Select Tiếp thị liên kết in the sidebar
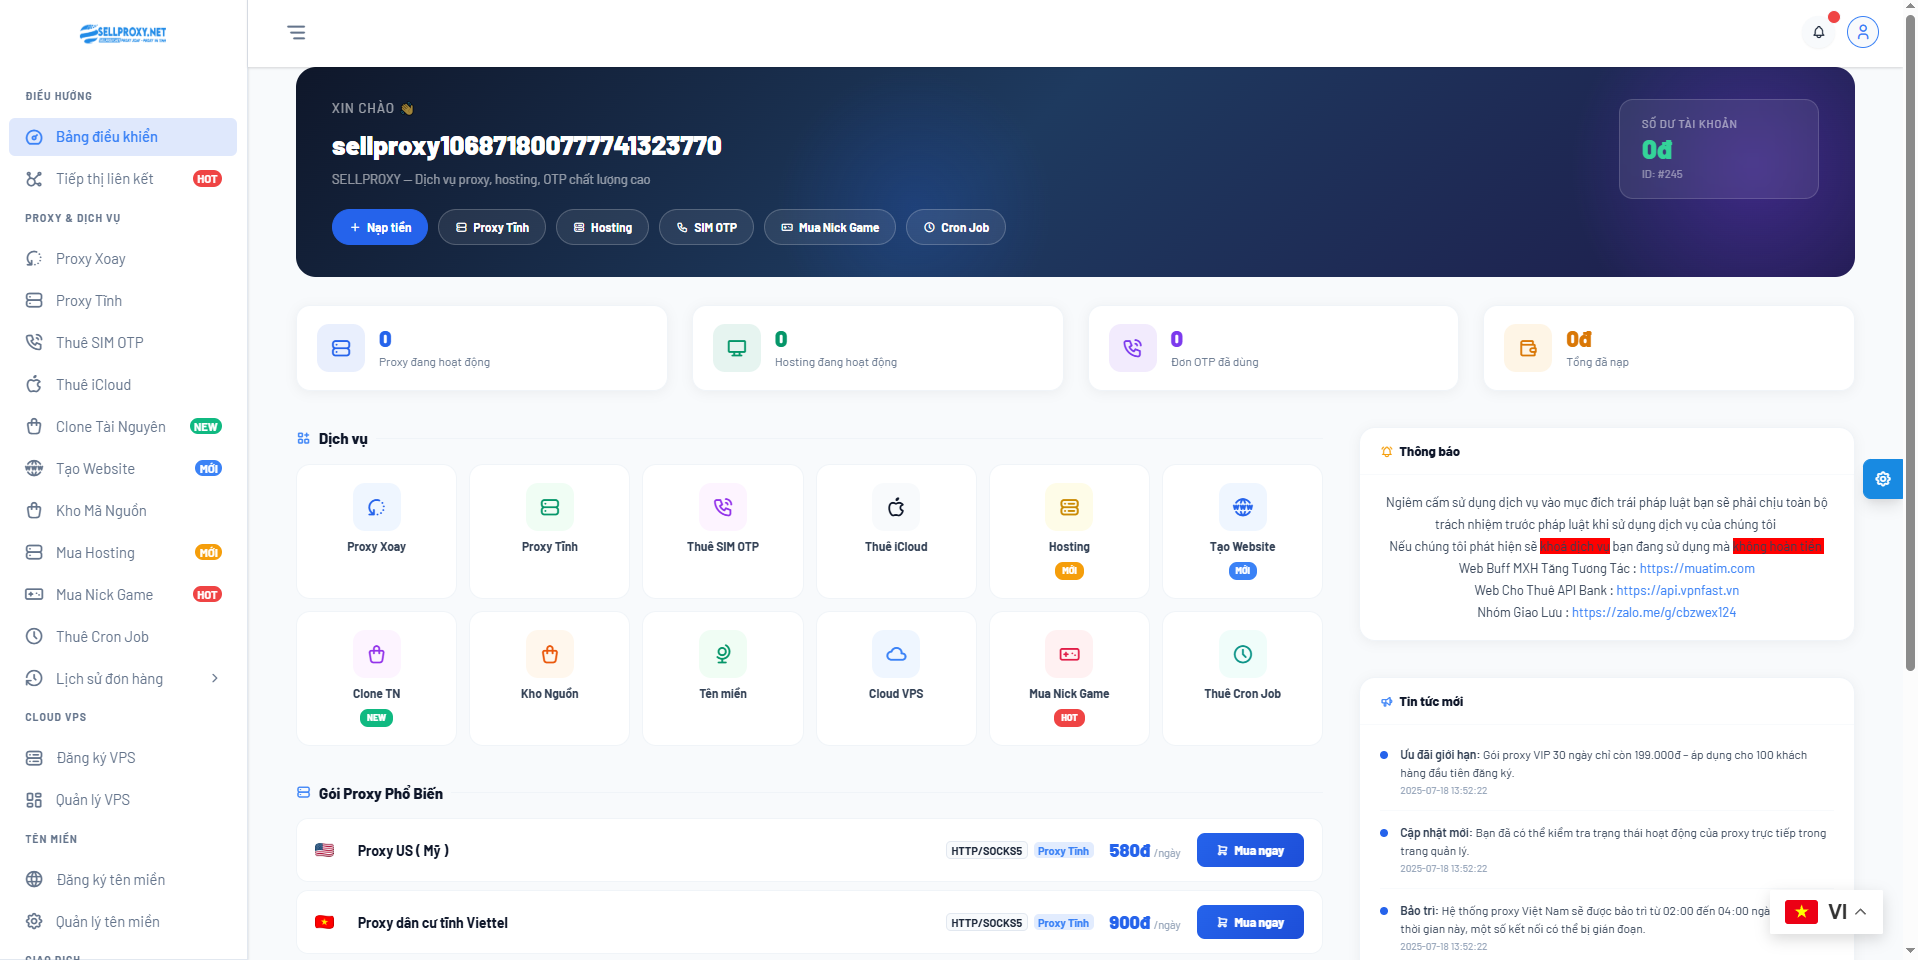The width and height of the screenshot is (1918, 960). pos(104,178)
